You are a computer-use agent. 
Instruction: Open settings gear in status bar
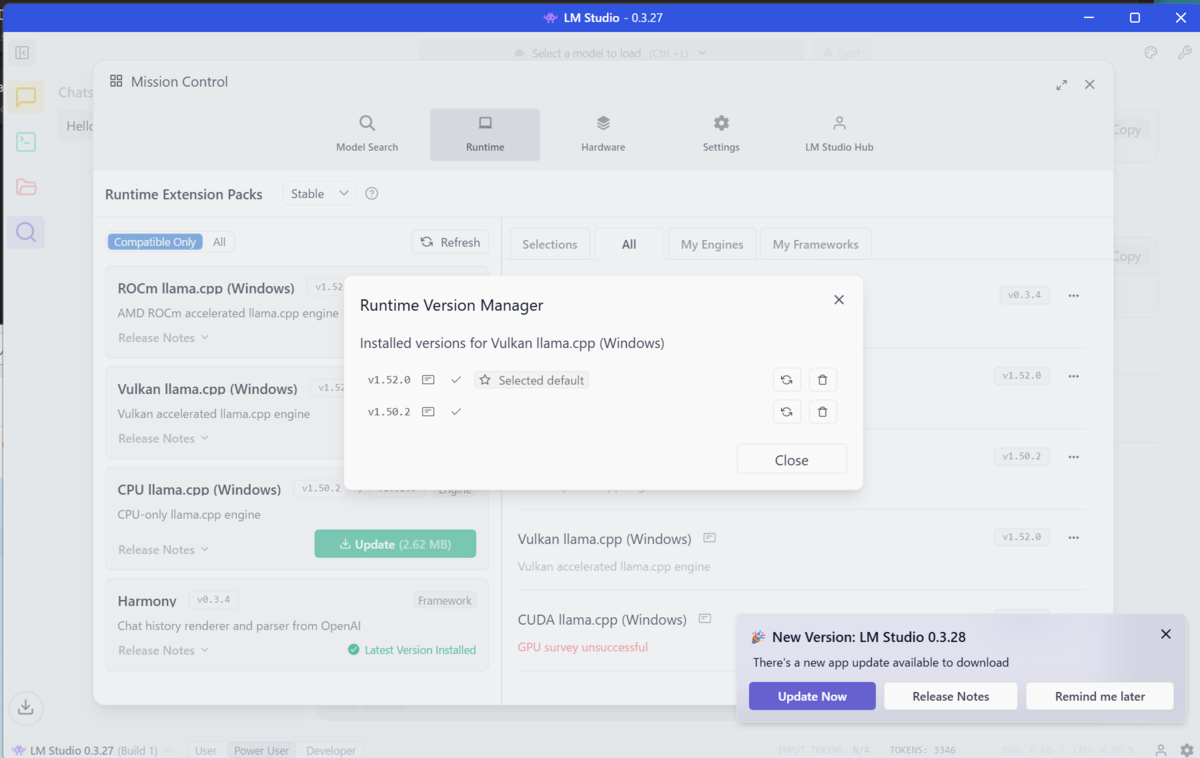coord(1186,750)
